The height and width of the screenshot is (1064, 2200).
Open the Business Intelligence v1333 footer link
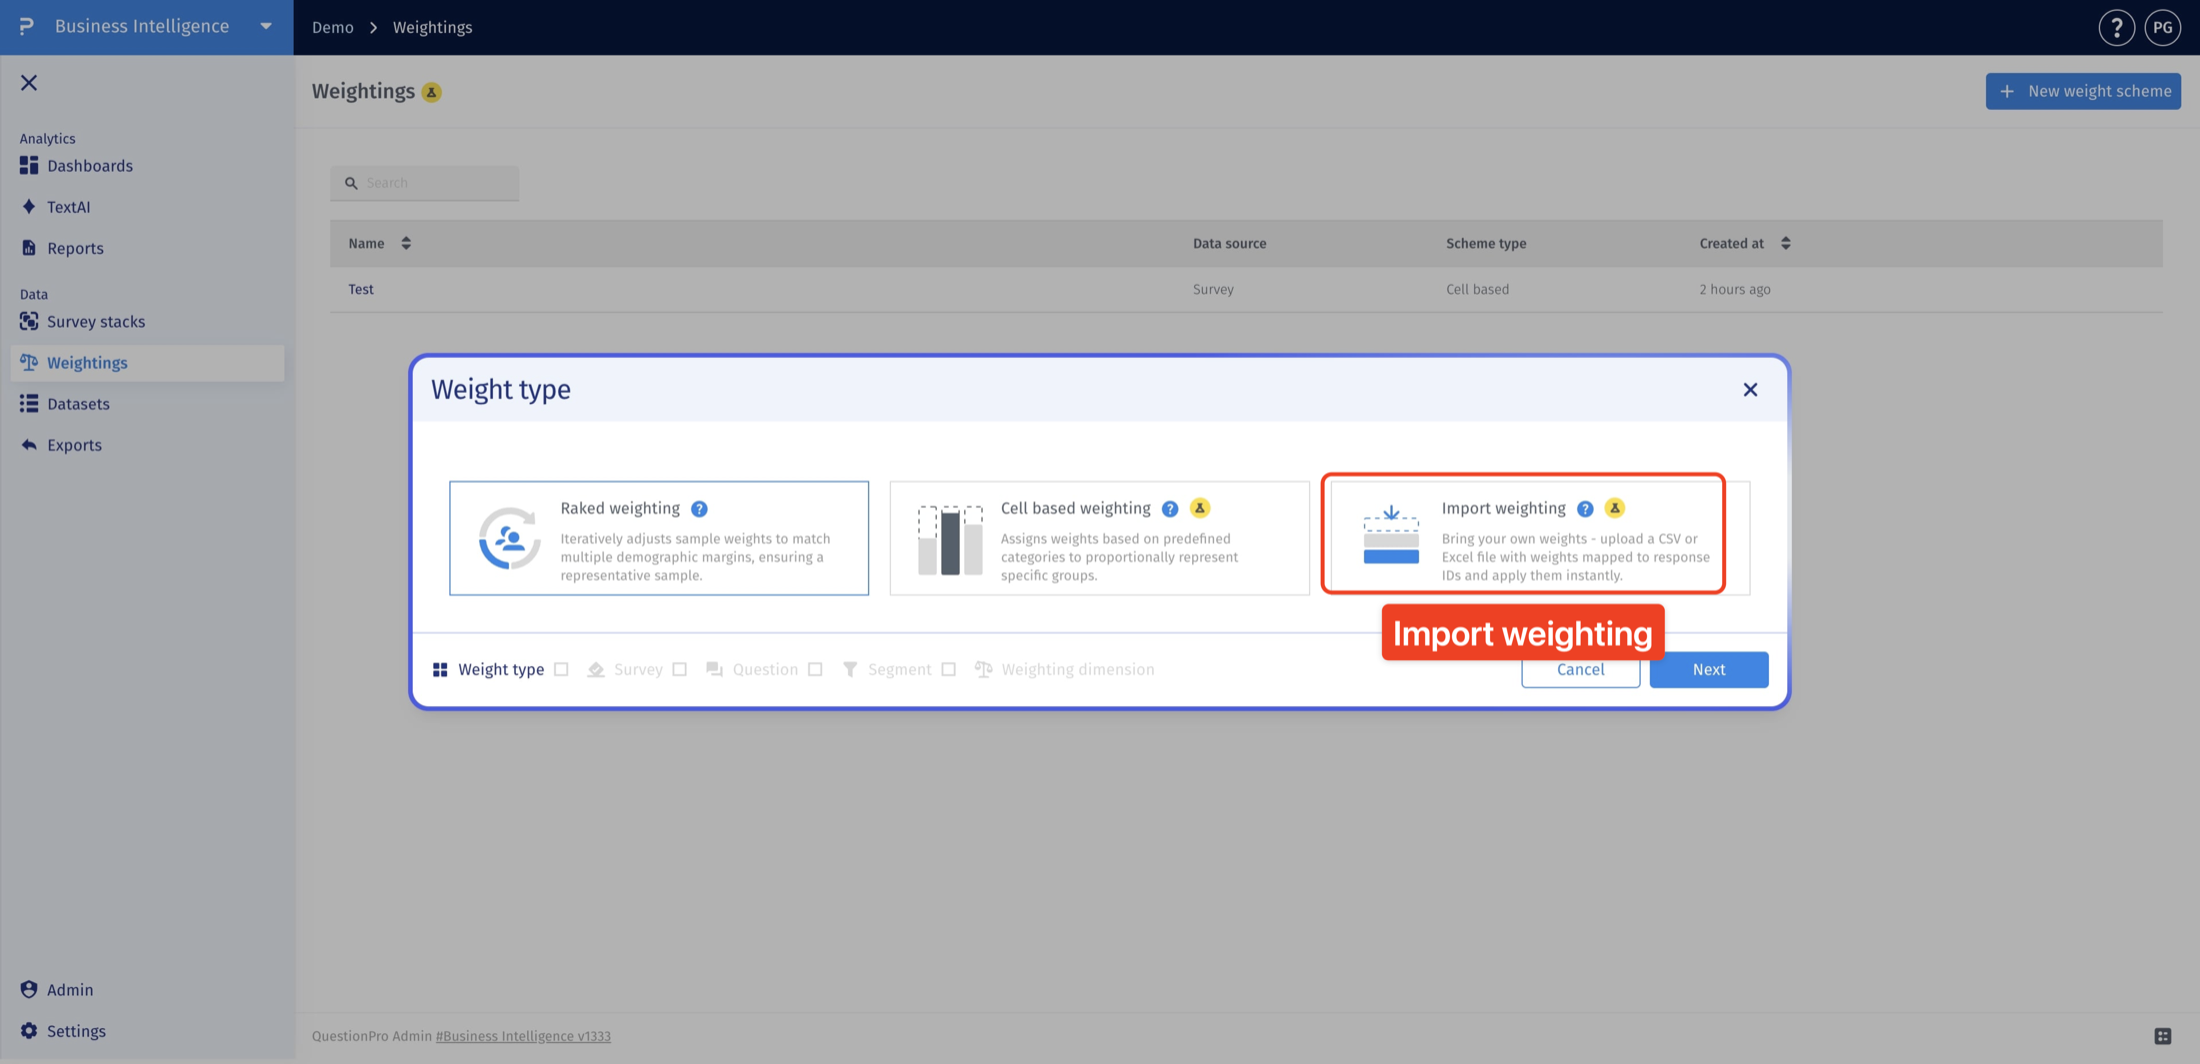pyautogui.click(x=523, y=1036)
